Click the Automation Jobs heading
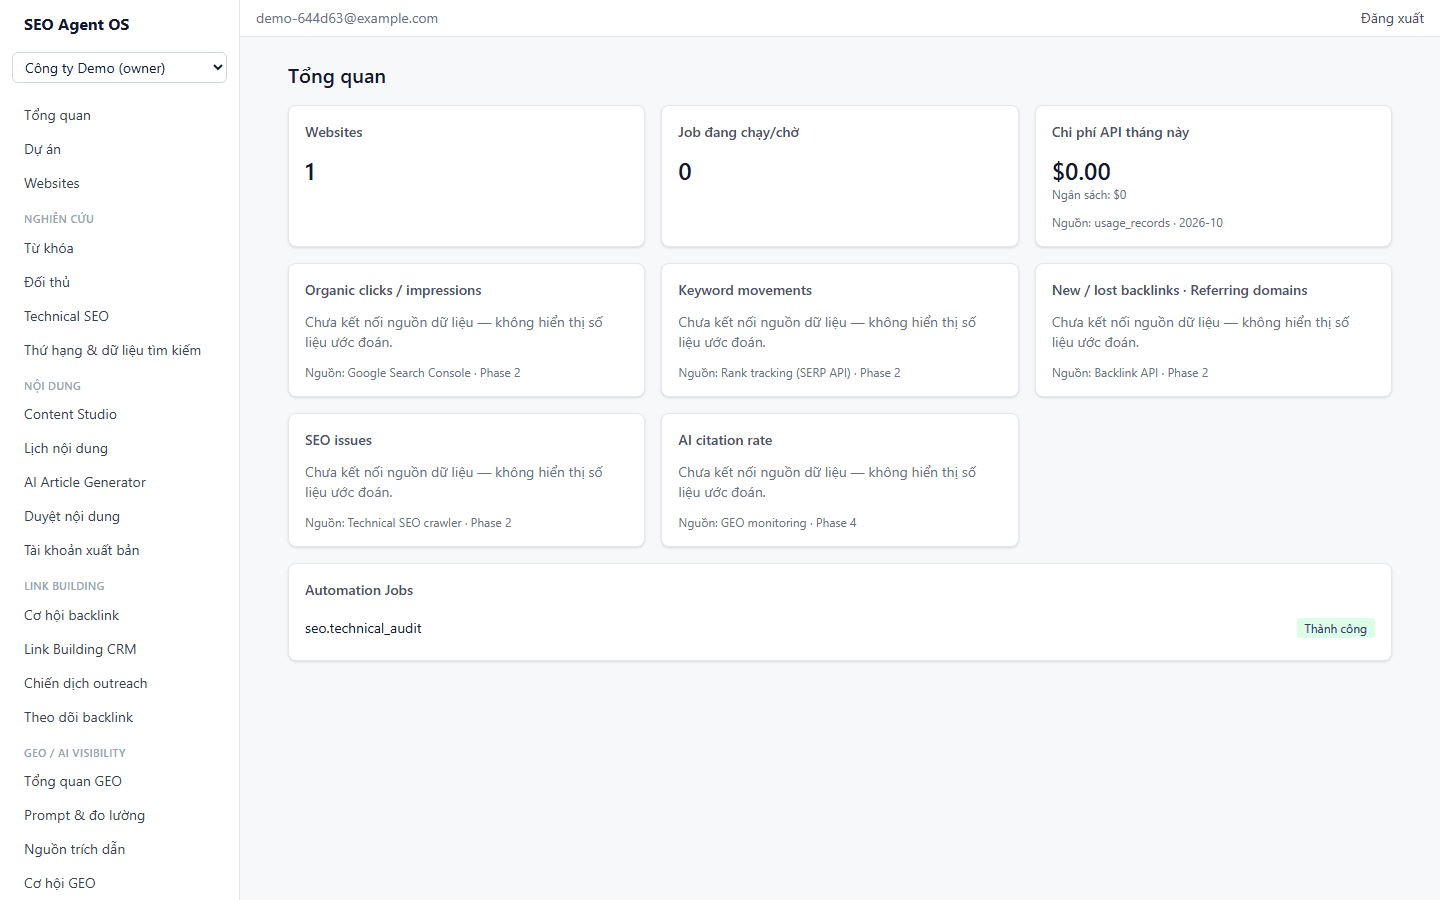 pyautogui.click(x=359, y=590)
